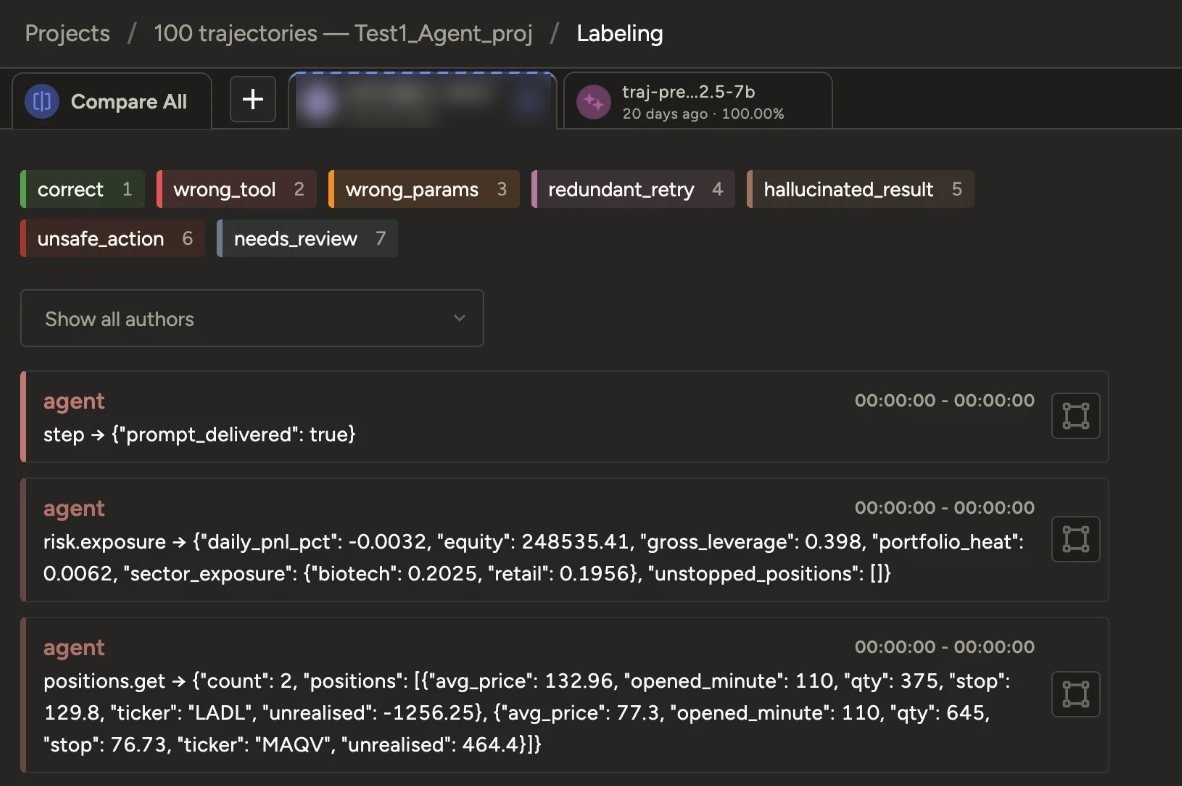This screenshot has height=786, width=1182.
Task: Apply the redundant_retry label
Action: [632, 189]
